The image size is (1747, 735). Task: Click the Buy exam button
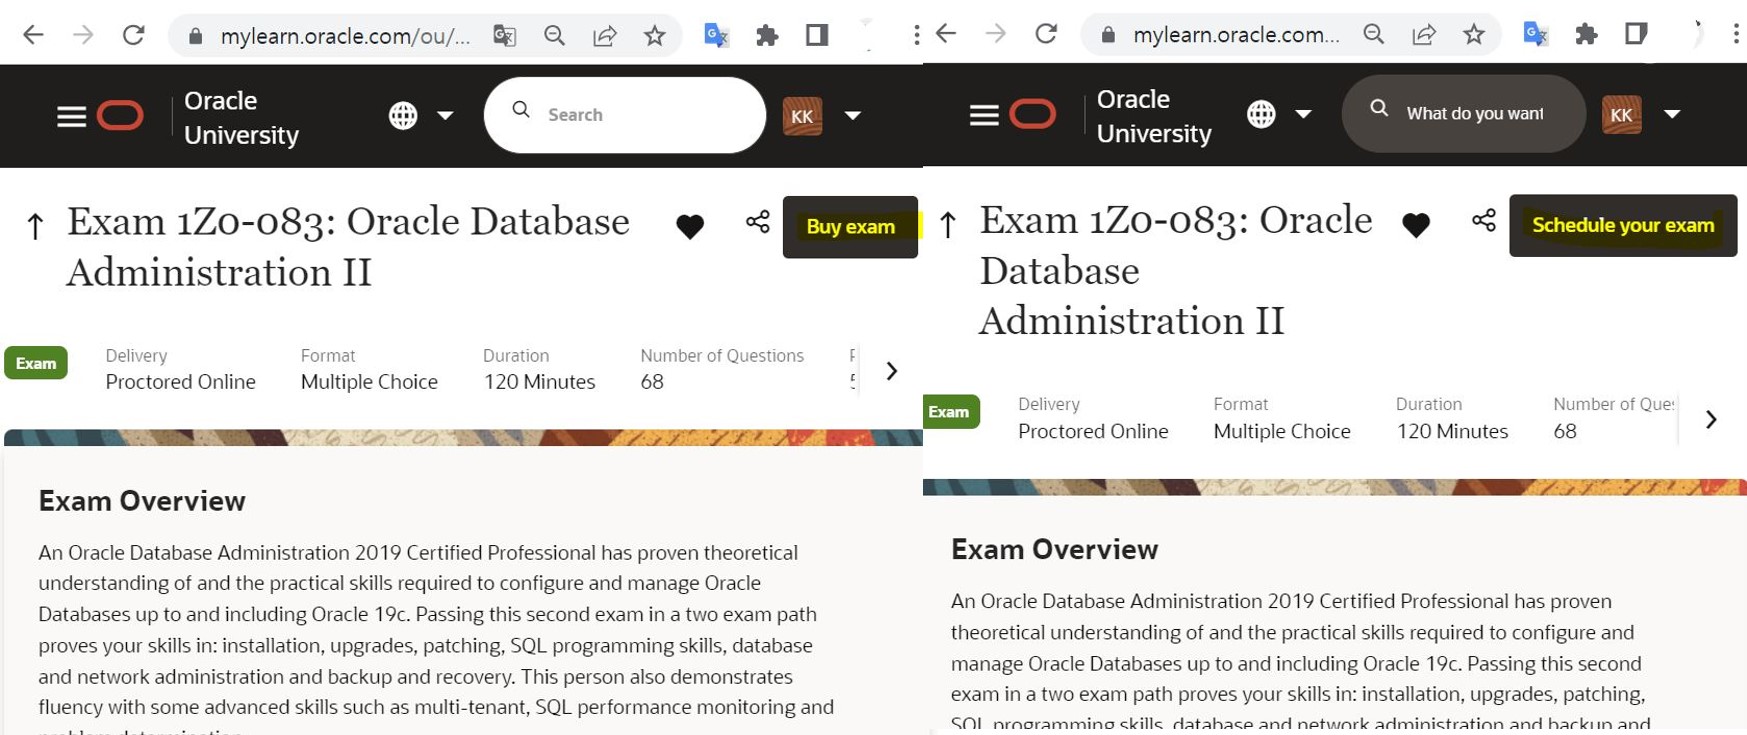pos(850,227)
